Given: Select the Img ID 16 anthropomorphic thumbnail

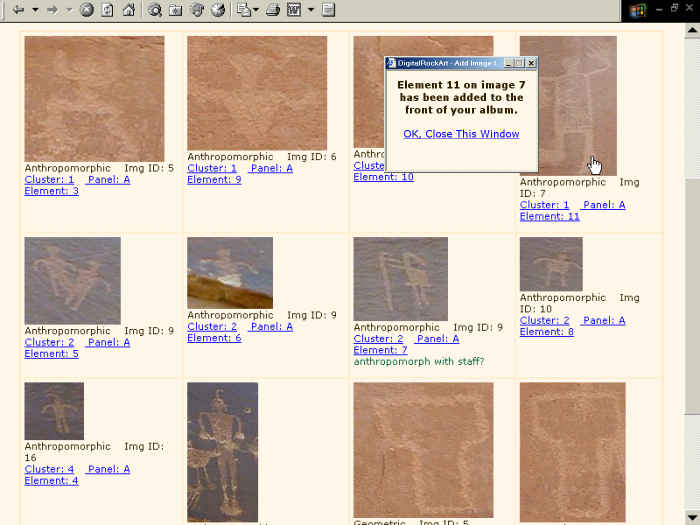Looking at the screenshot, I should pyautogui.click(x=54, y=411).
